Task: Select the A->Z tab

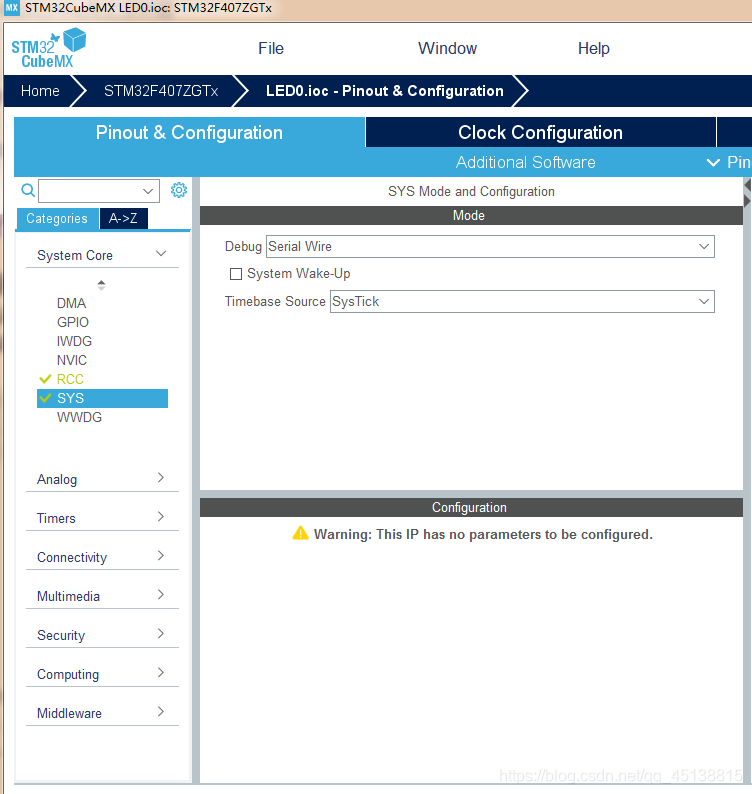Action: [x=123, y=219]
